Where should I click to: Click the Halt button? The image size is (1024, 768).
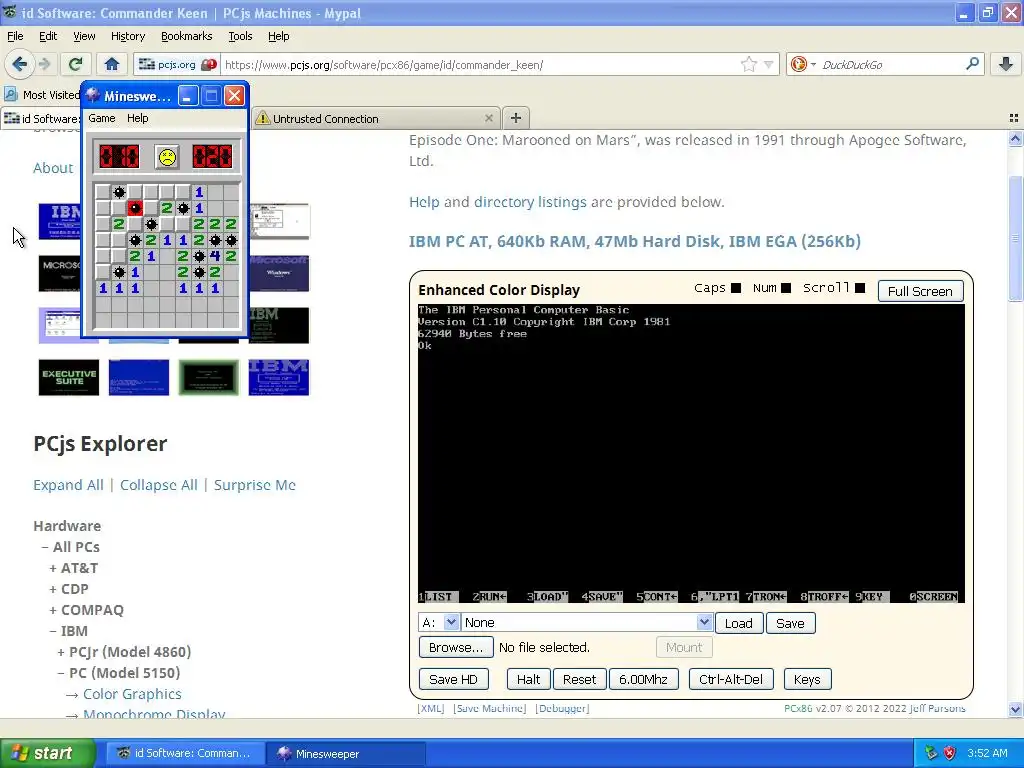click(x=528, y=679)
